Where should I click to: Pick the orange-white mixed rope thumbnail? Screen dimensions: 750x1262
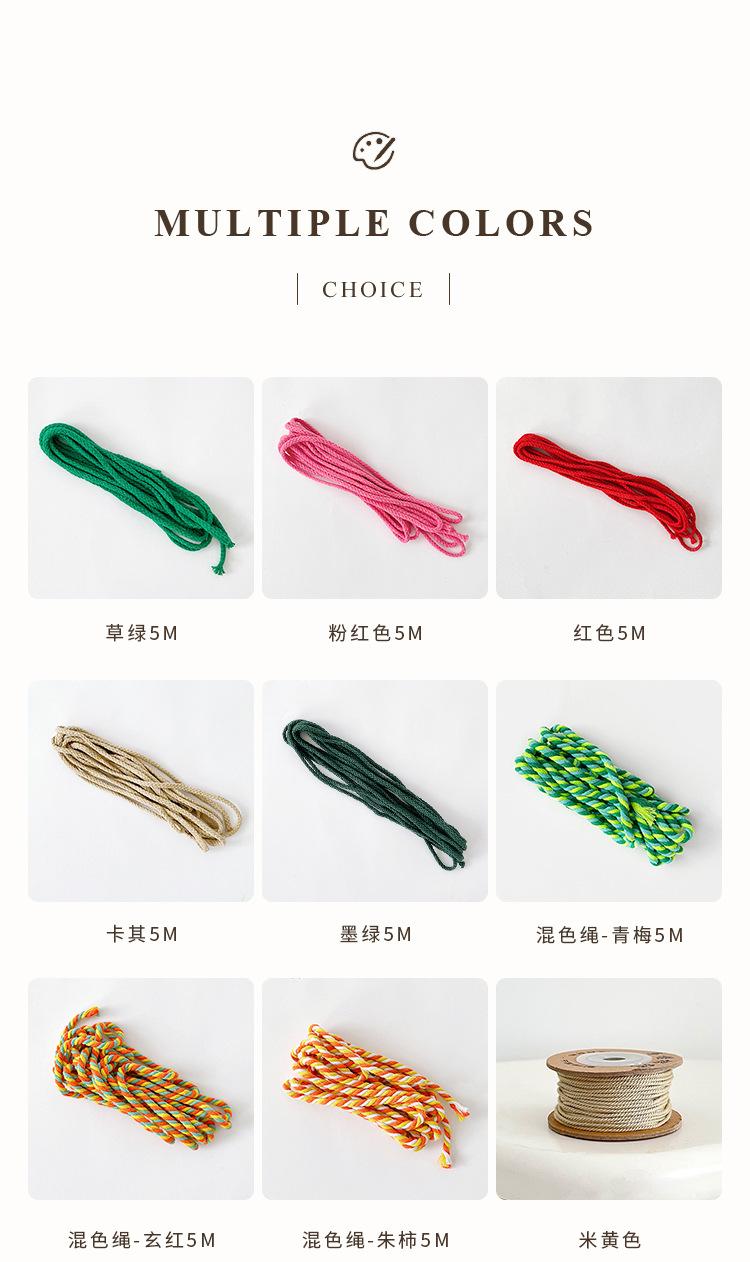pos(375,1089)
